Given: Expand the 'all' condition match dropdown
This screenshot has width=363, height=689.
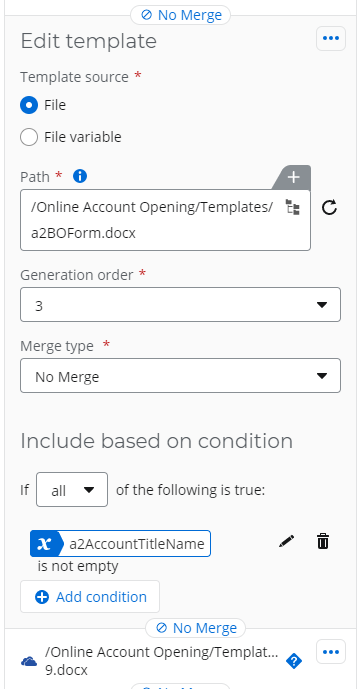Looking at the screenshot, I should pos(72,490).
